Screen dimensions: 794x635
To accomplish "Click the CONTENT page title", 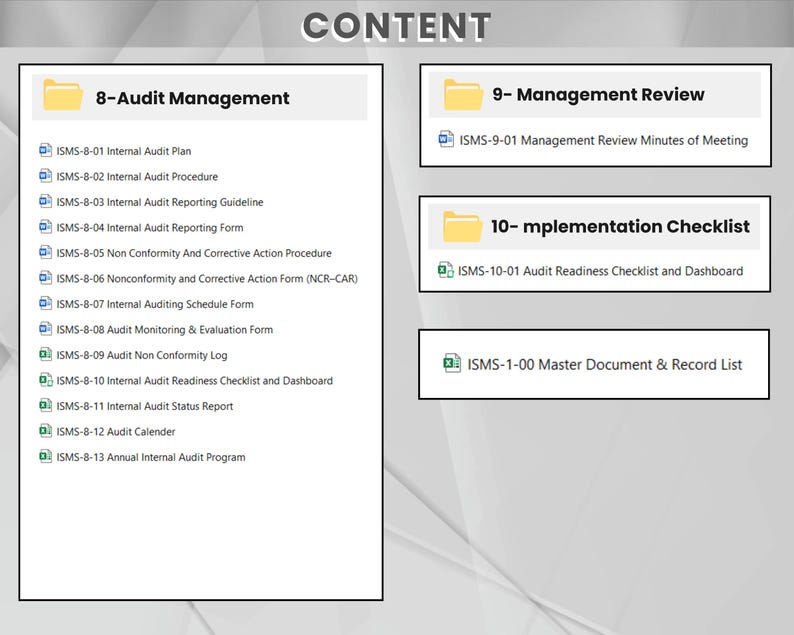I will point(396,26).
